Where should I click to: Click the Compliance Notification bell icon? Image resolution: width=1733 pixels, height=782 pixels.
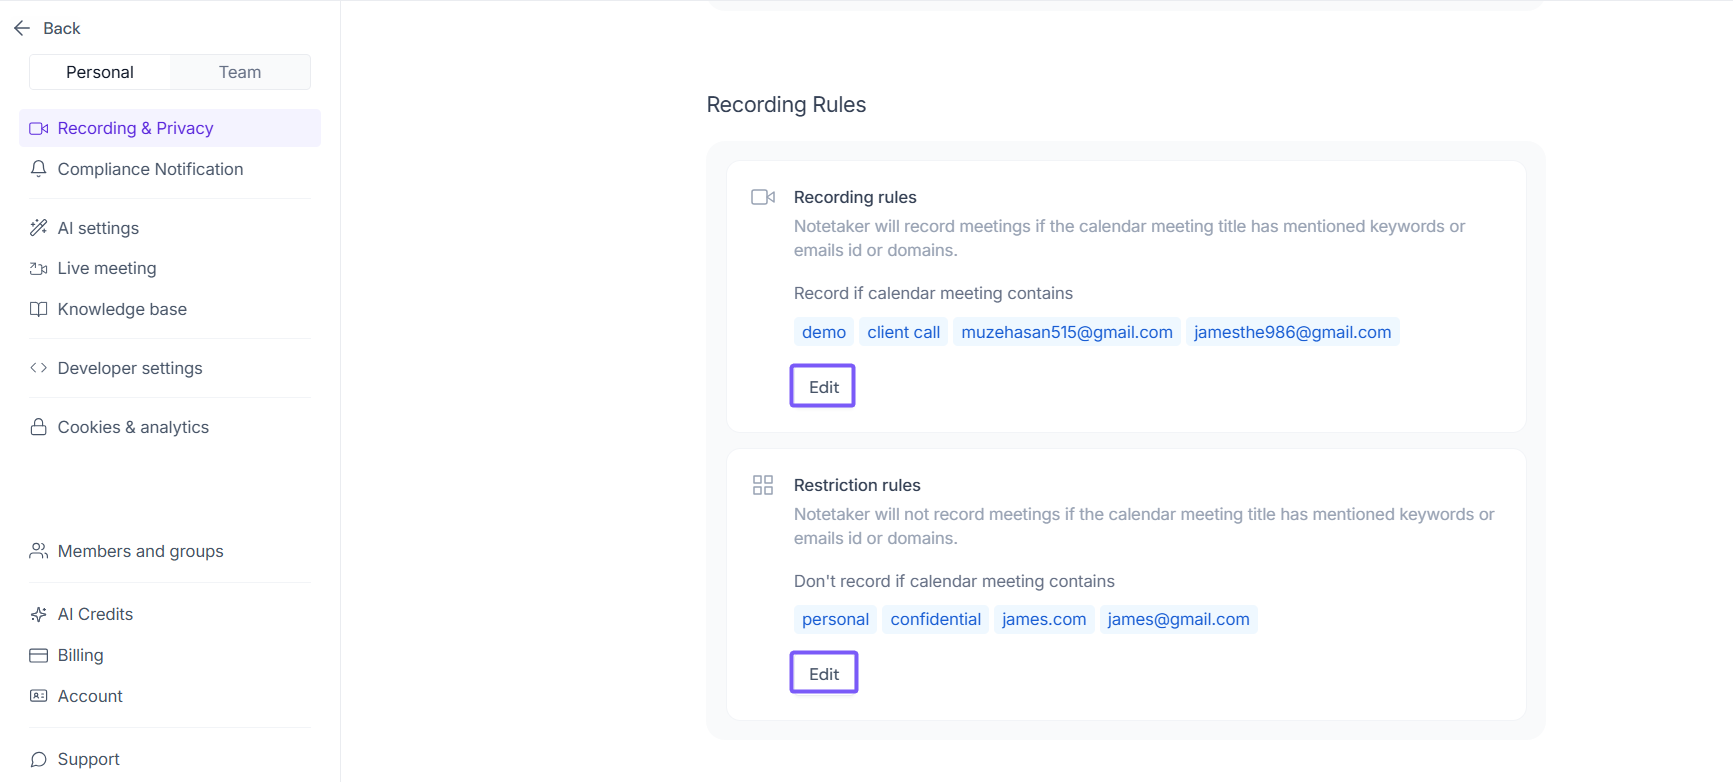tap(39, 169)
